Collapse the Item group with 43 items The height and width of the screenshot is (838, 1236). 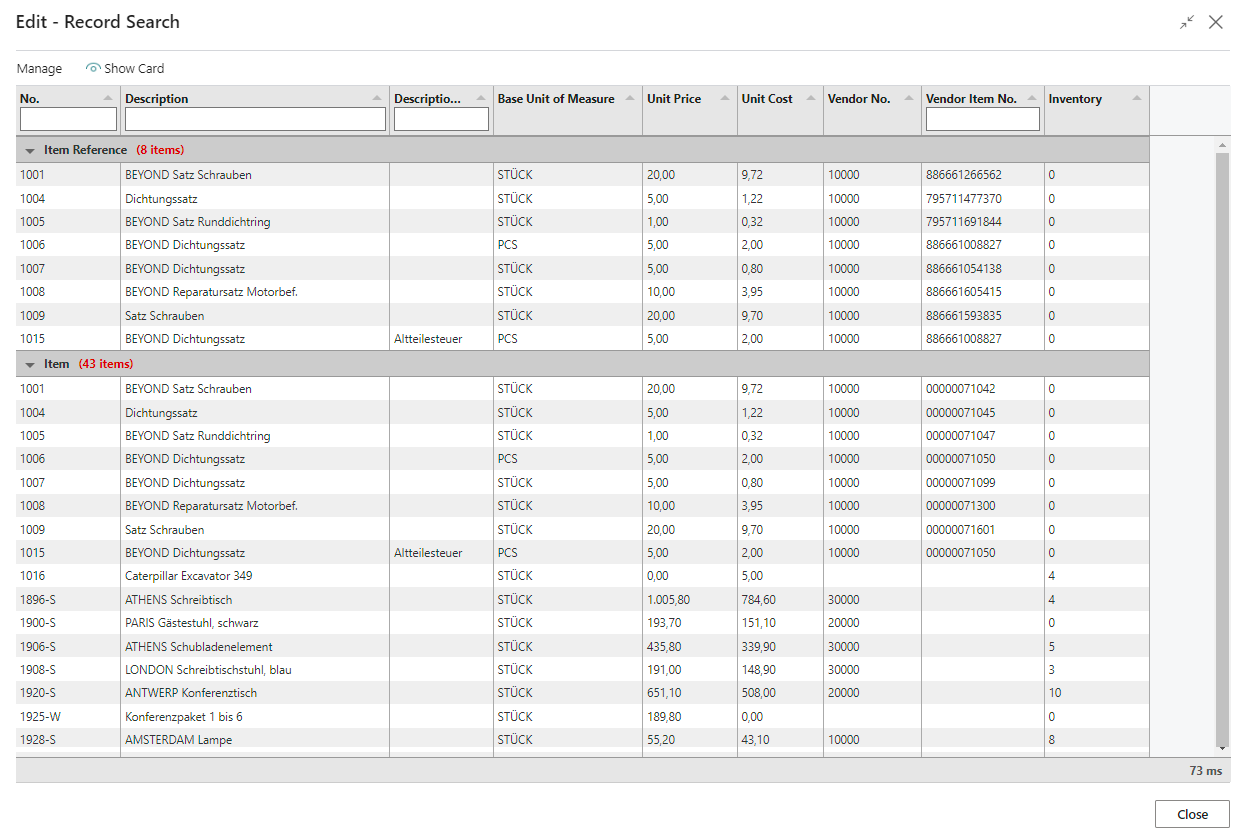(x=30, y=365)
